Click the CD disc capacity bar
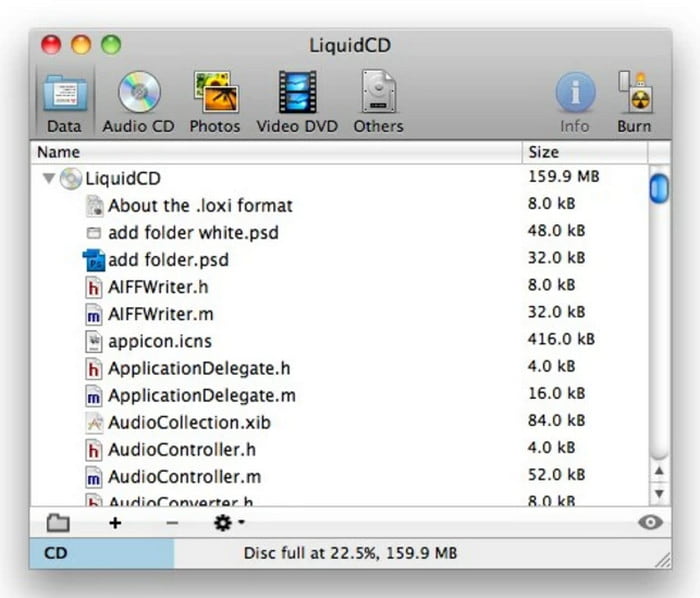 (102, 553)
